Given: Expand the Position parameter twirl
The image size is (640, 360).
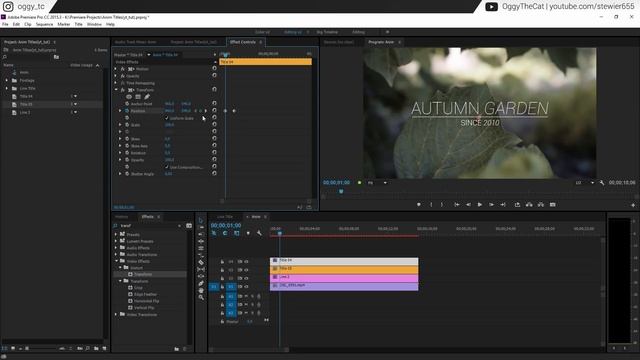Looking at the screenshot, I should [x=120, y=111].
